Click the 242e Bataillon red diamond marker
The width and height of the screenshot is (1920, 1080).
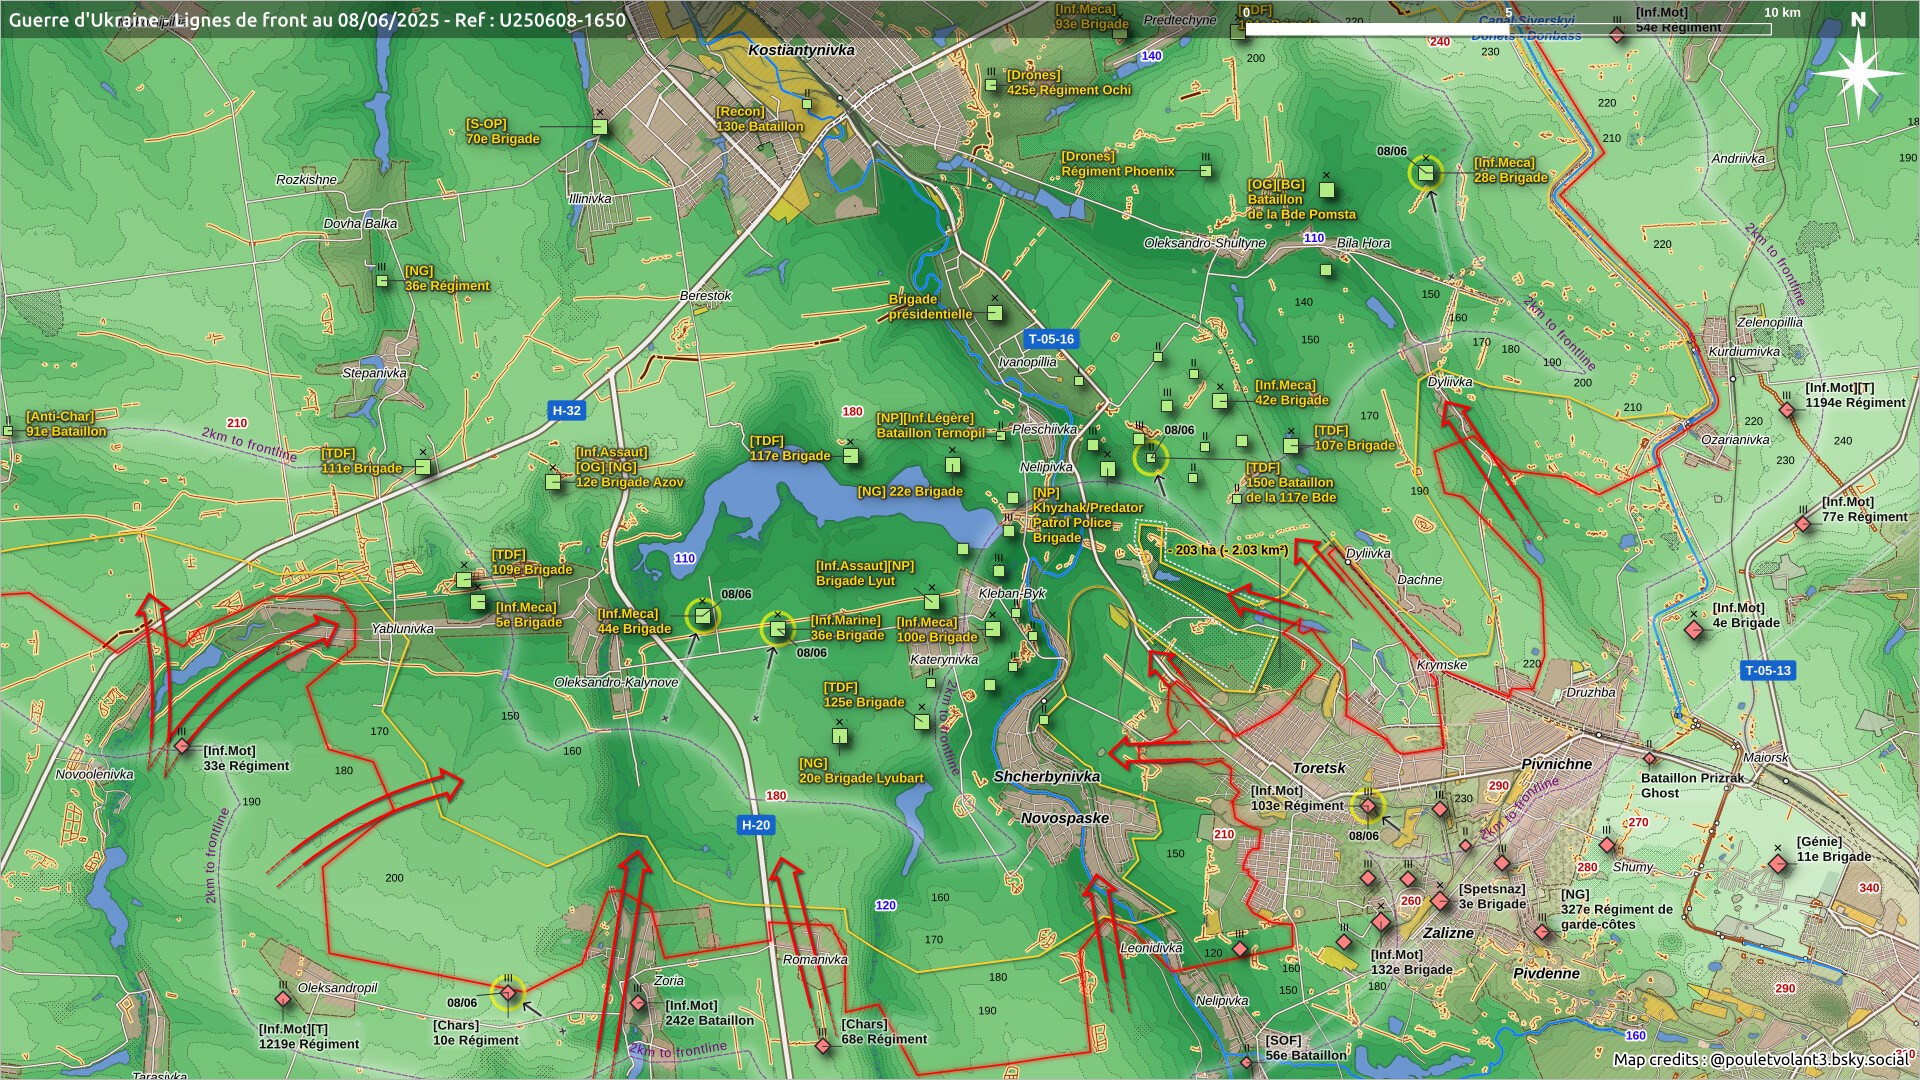pyautogui.click(x=638, y=1003)
